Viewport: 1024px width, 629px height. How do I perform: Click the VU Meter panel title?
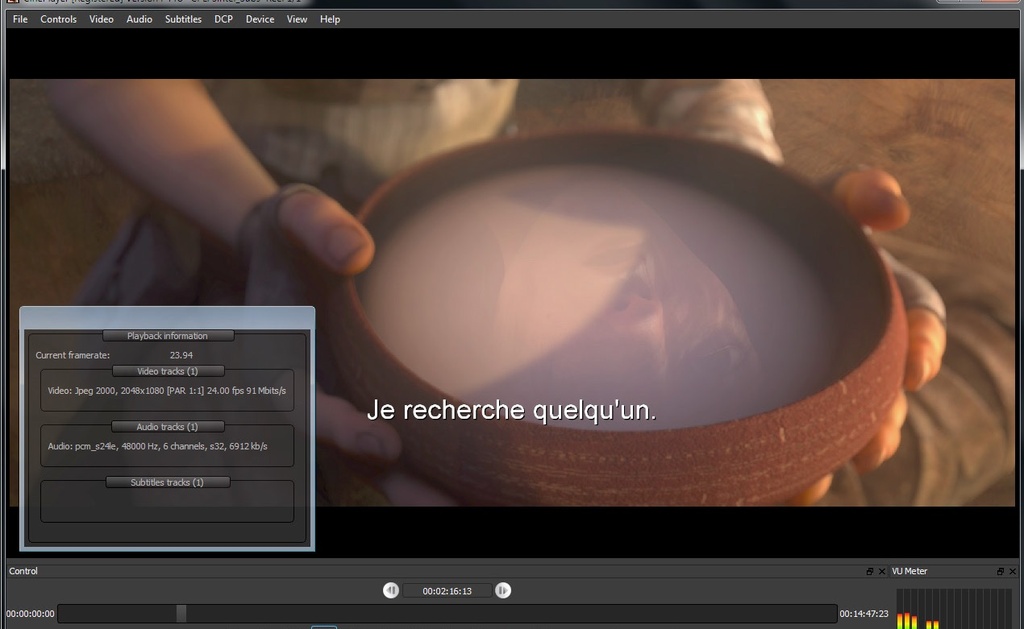[909, 571]
